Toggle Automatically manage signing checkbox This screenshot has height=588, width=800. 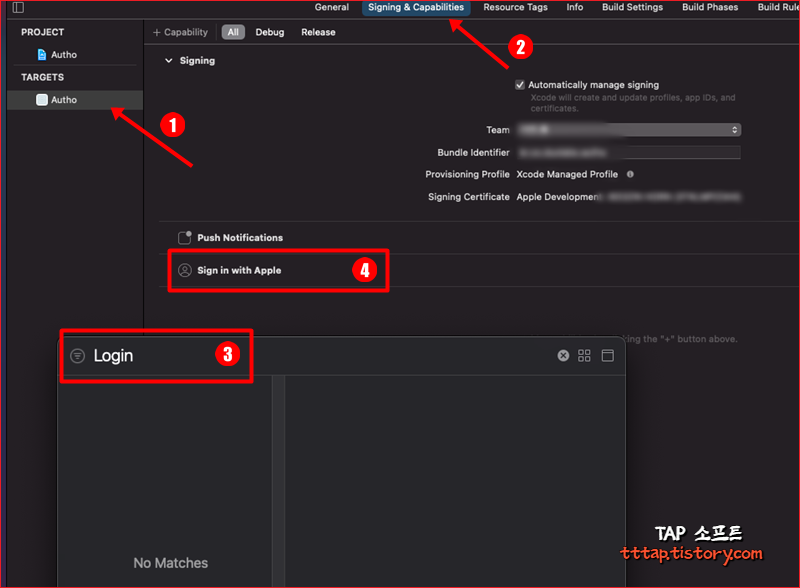520,85
